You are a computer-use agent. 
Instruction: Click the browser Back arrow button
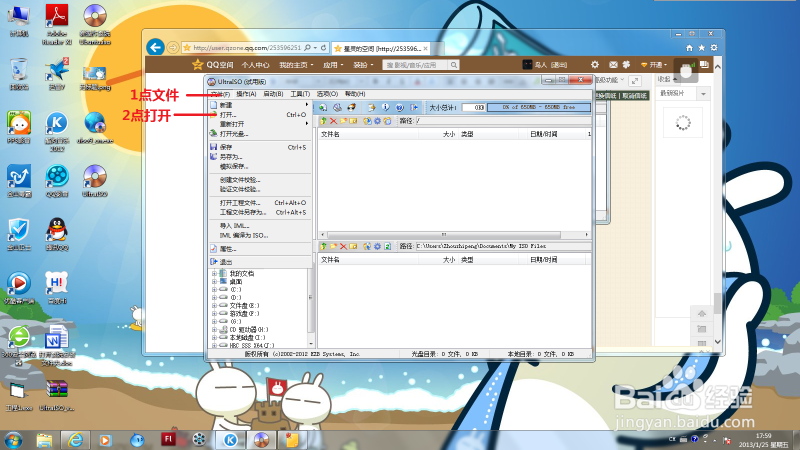point(156,47)
